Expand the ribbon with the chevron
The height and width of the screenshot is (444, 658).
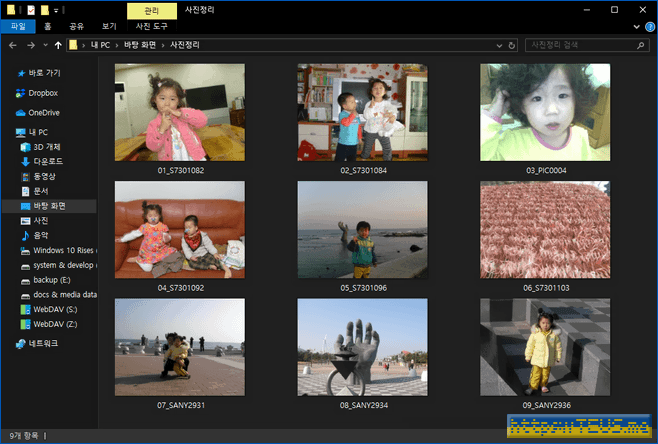637,27
